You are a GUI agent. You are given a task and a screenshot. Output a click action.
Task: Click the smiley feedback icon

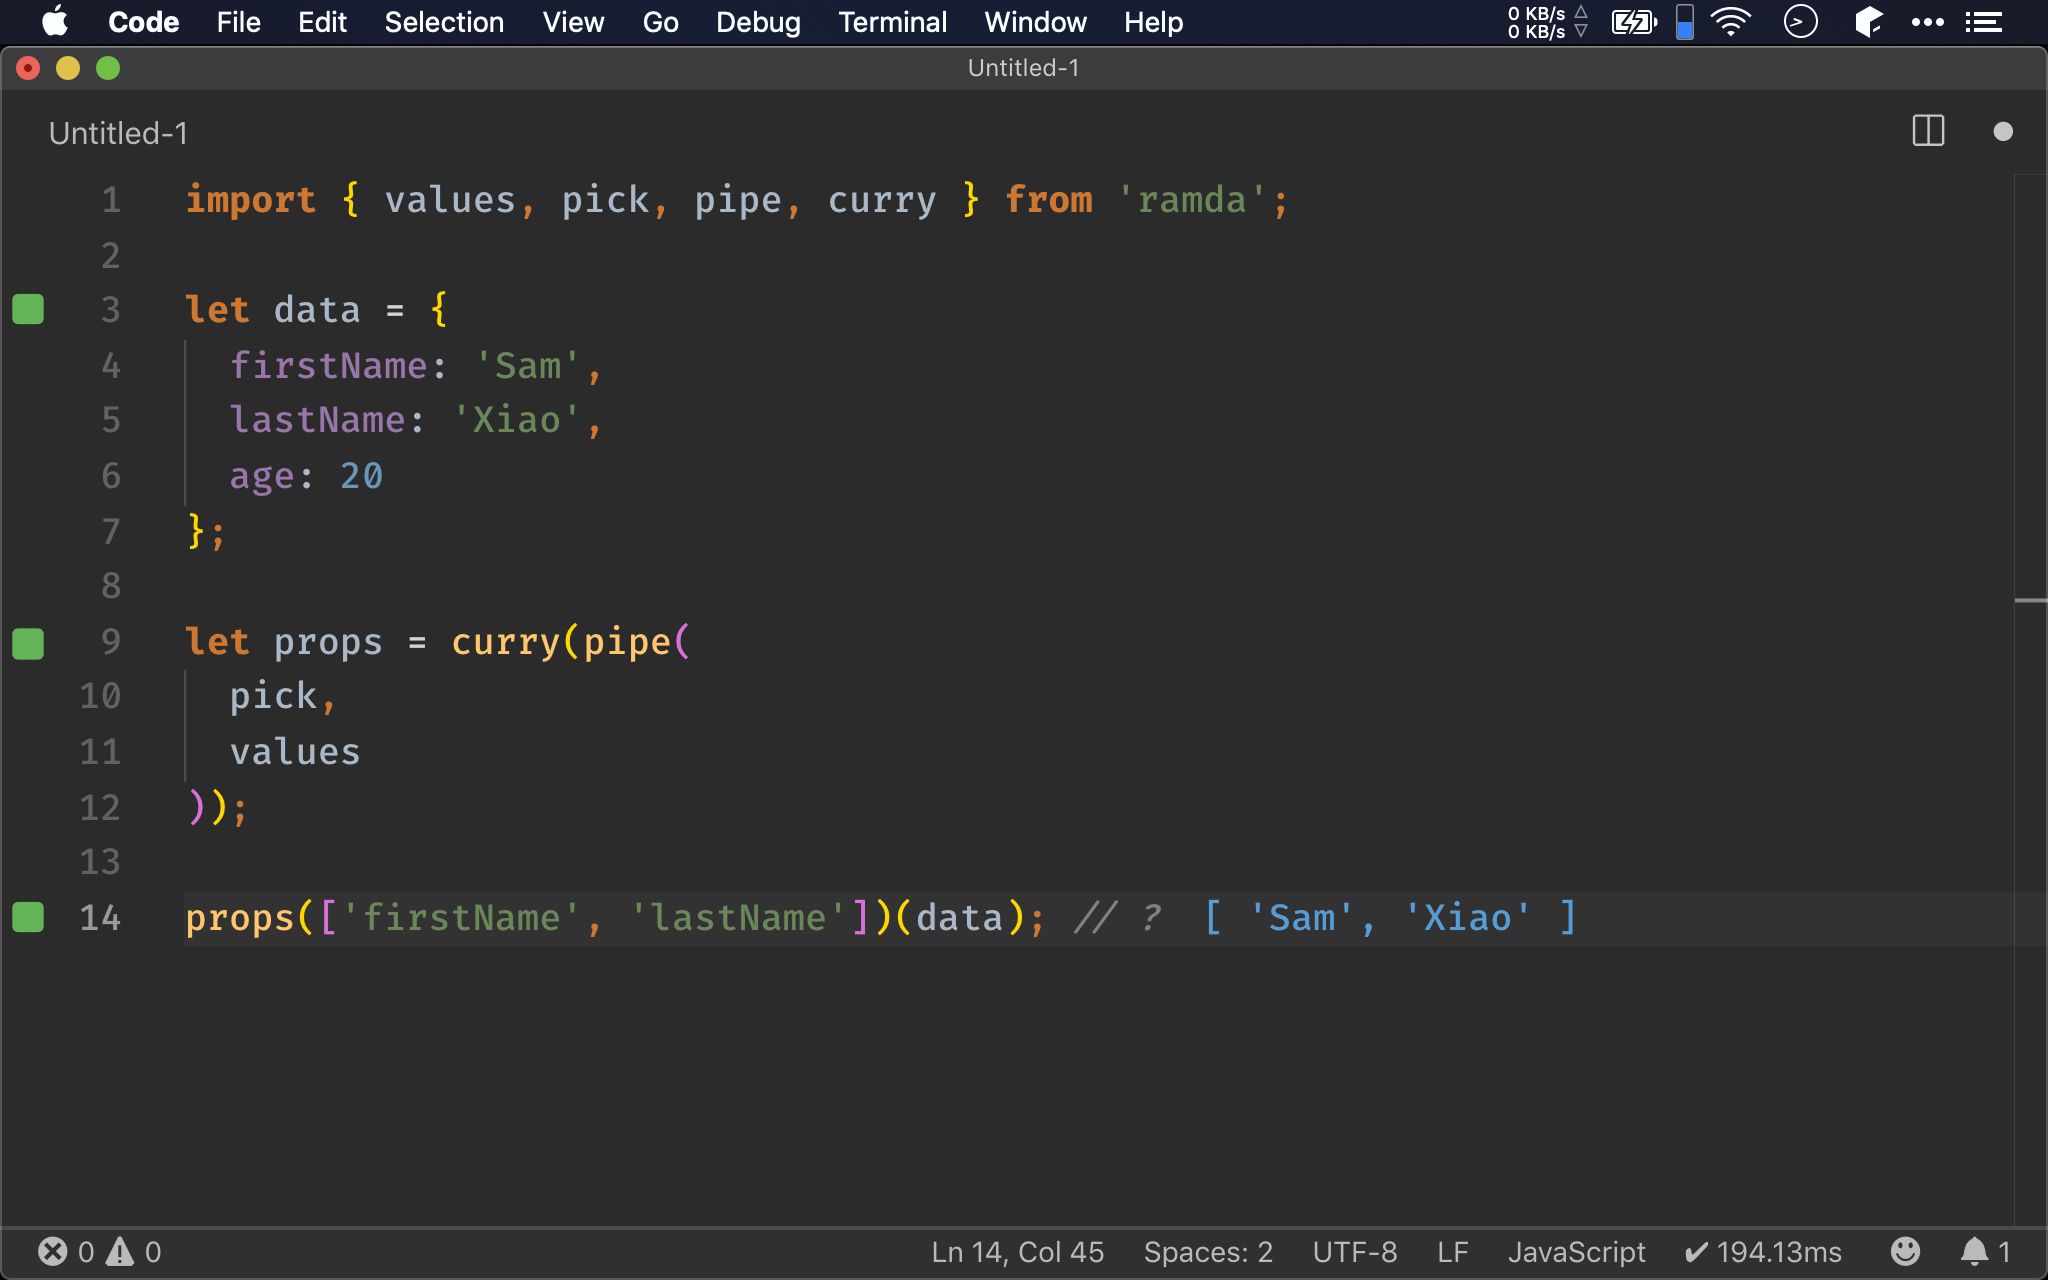tap(1905, 1251)
